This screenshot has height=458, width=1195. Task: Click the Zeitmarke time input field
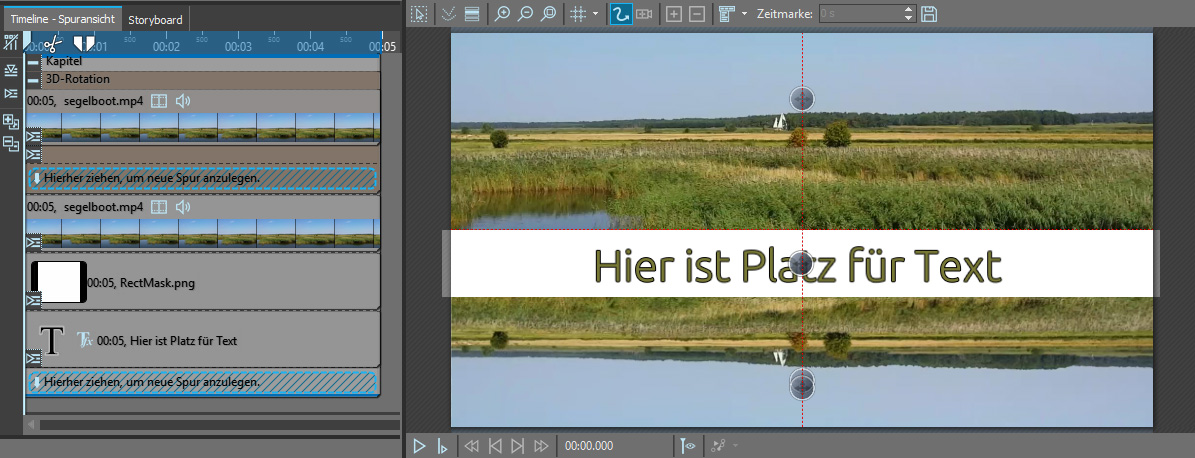[x=860, y=14]
